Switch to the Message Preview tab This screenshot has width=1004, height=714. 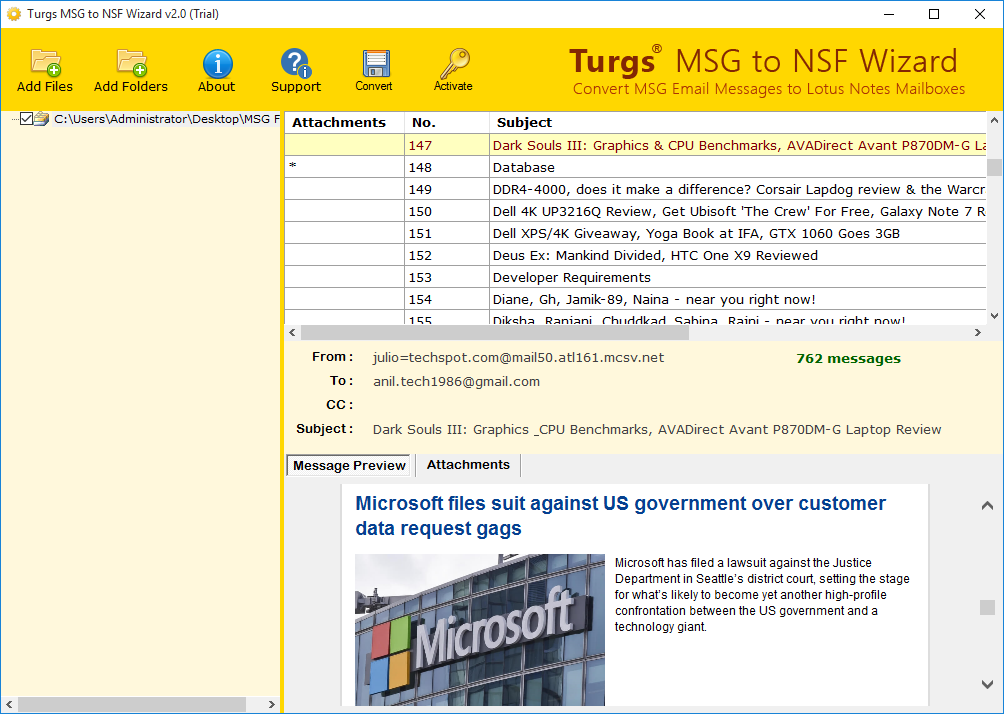coord(349,466)
